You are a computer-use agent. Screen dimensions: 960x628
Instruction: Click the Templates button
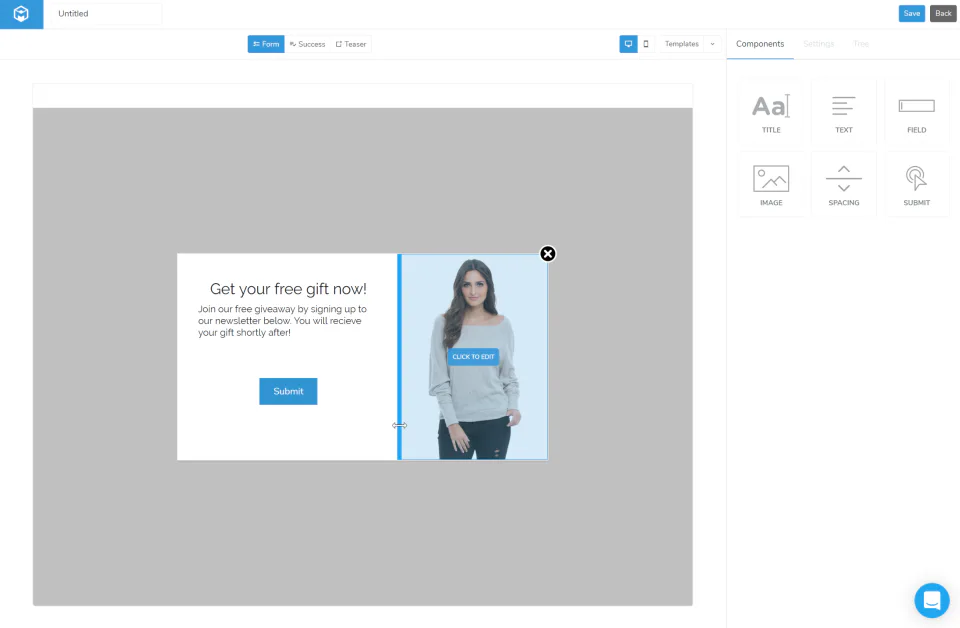(x=681, y=44)
